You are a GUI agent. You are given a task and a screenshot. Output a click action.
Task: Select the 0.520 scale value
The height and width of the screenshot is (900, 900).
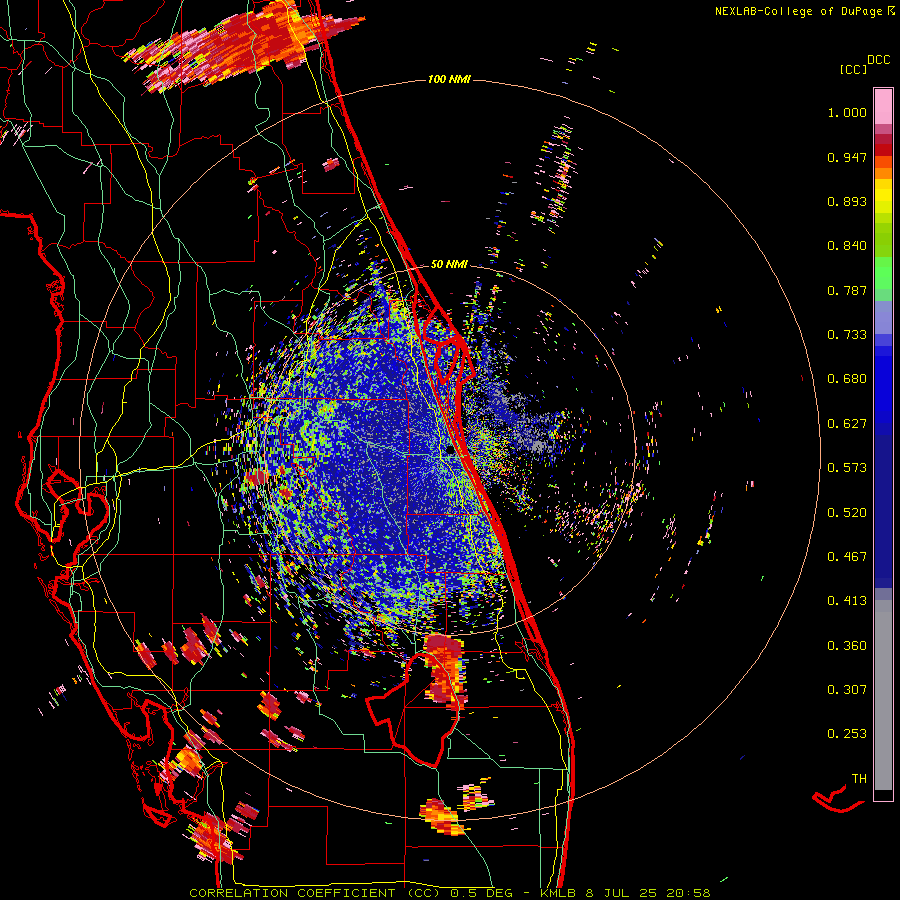[847, 513]
